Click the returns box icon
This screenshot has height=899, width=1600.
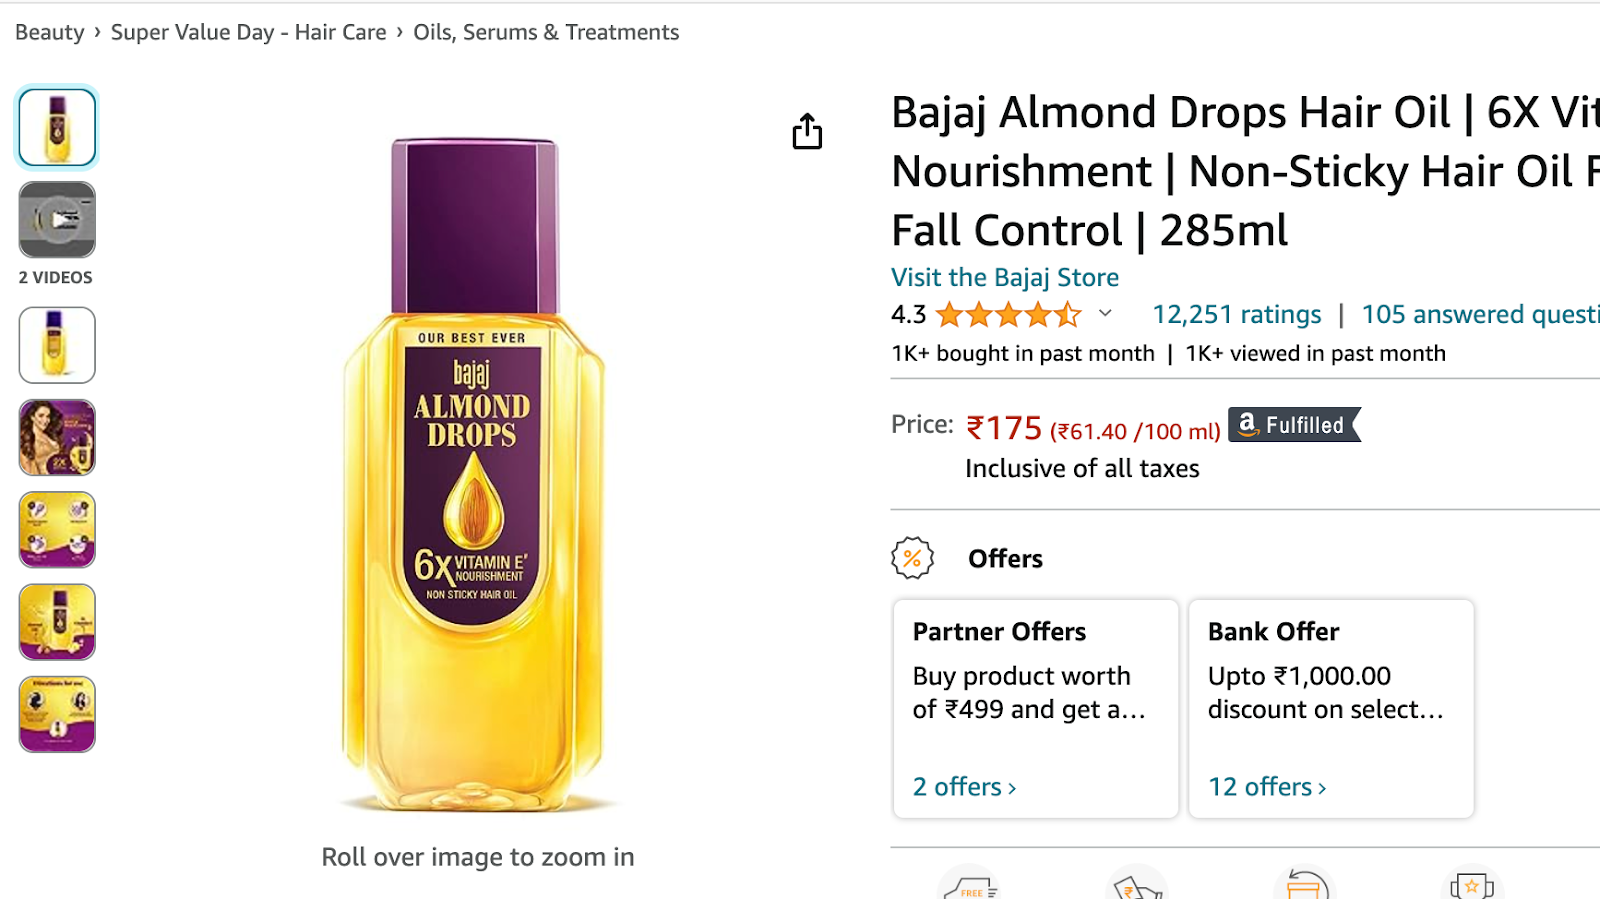coord(1305,885)
